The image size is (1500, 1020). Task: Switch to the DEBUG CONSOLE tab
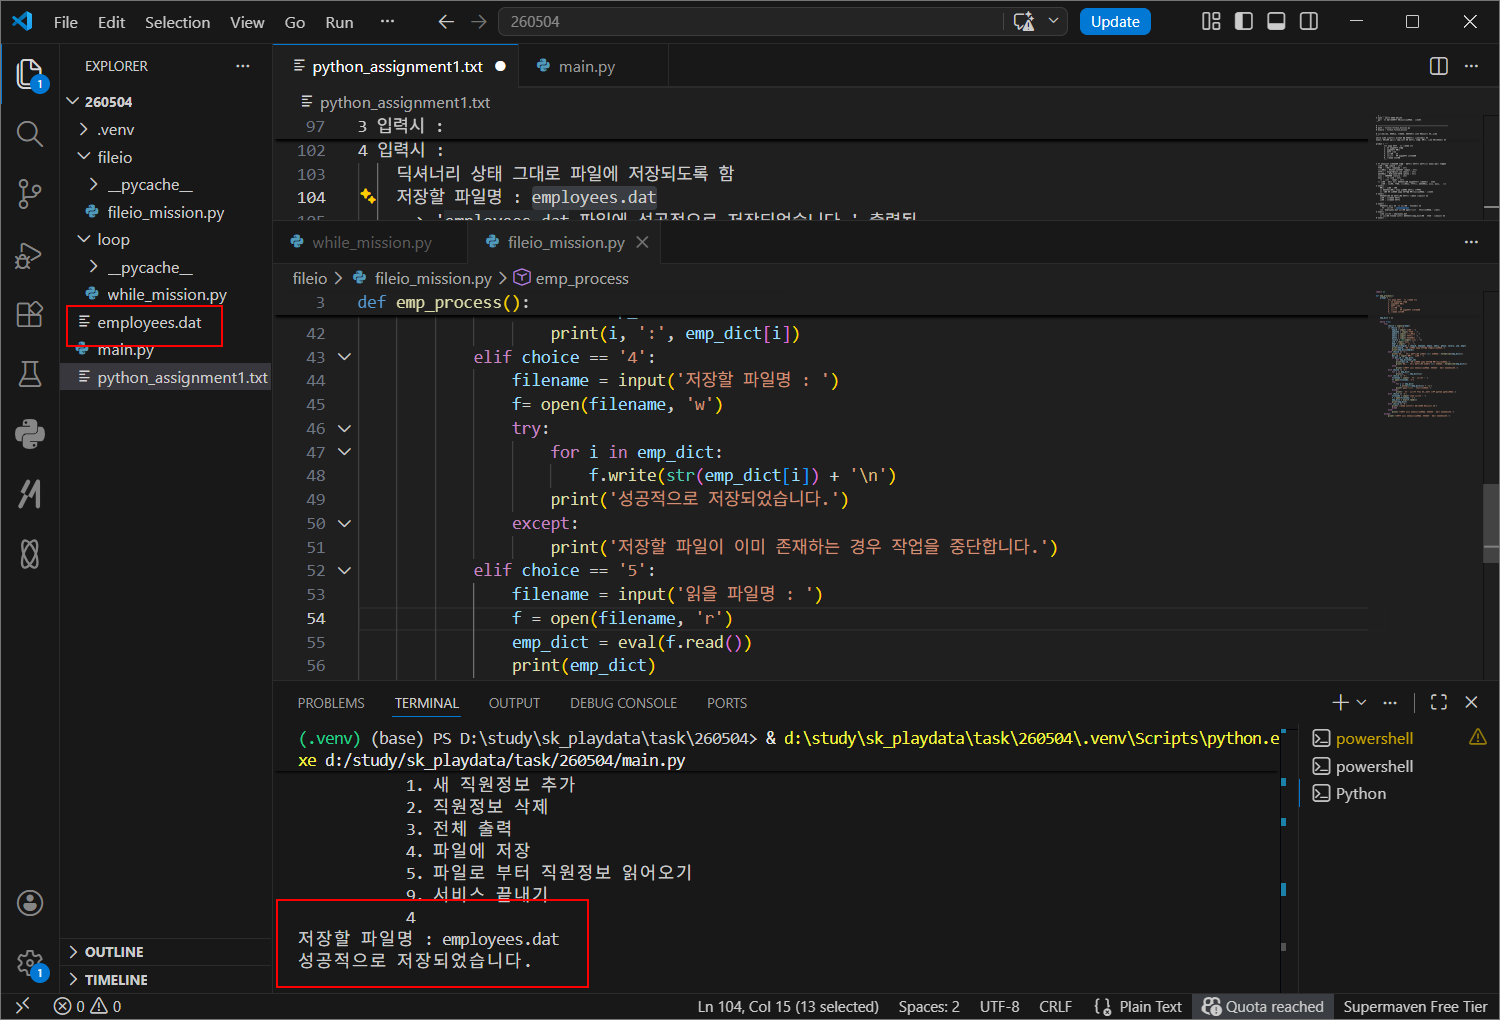tap(623, 703)
